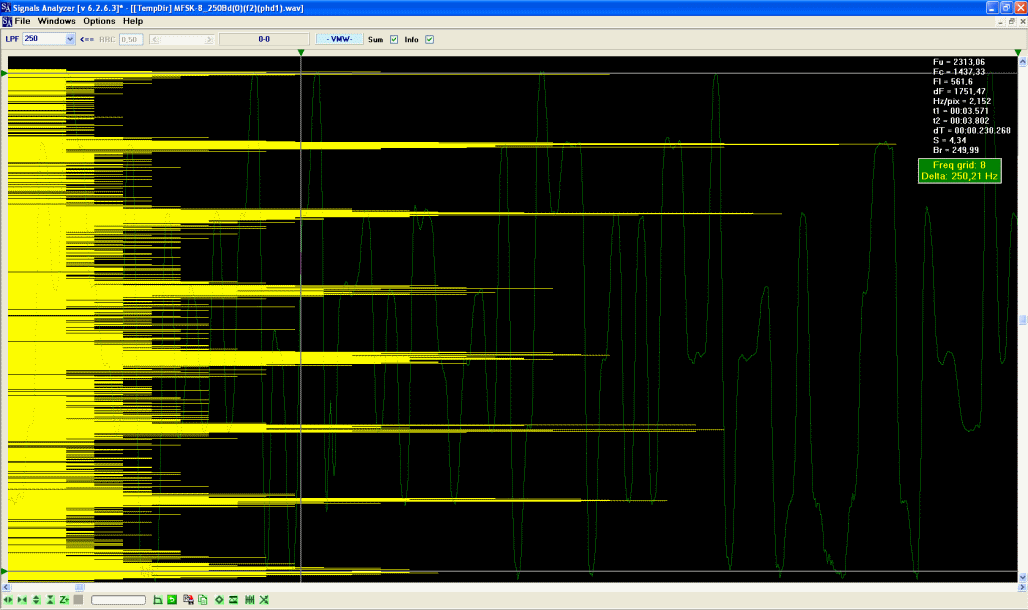The height and width of the screenshot is (610, 1028).
Task: Click the green undo arrow icon
Action: click(172, 599)
